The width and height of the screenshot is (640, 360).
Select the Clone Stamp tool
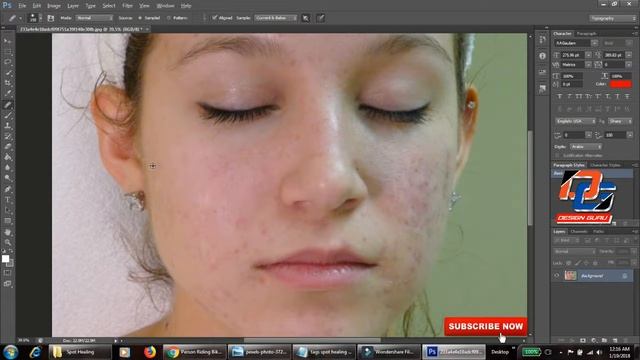(x=7, y=126)
